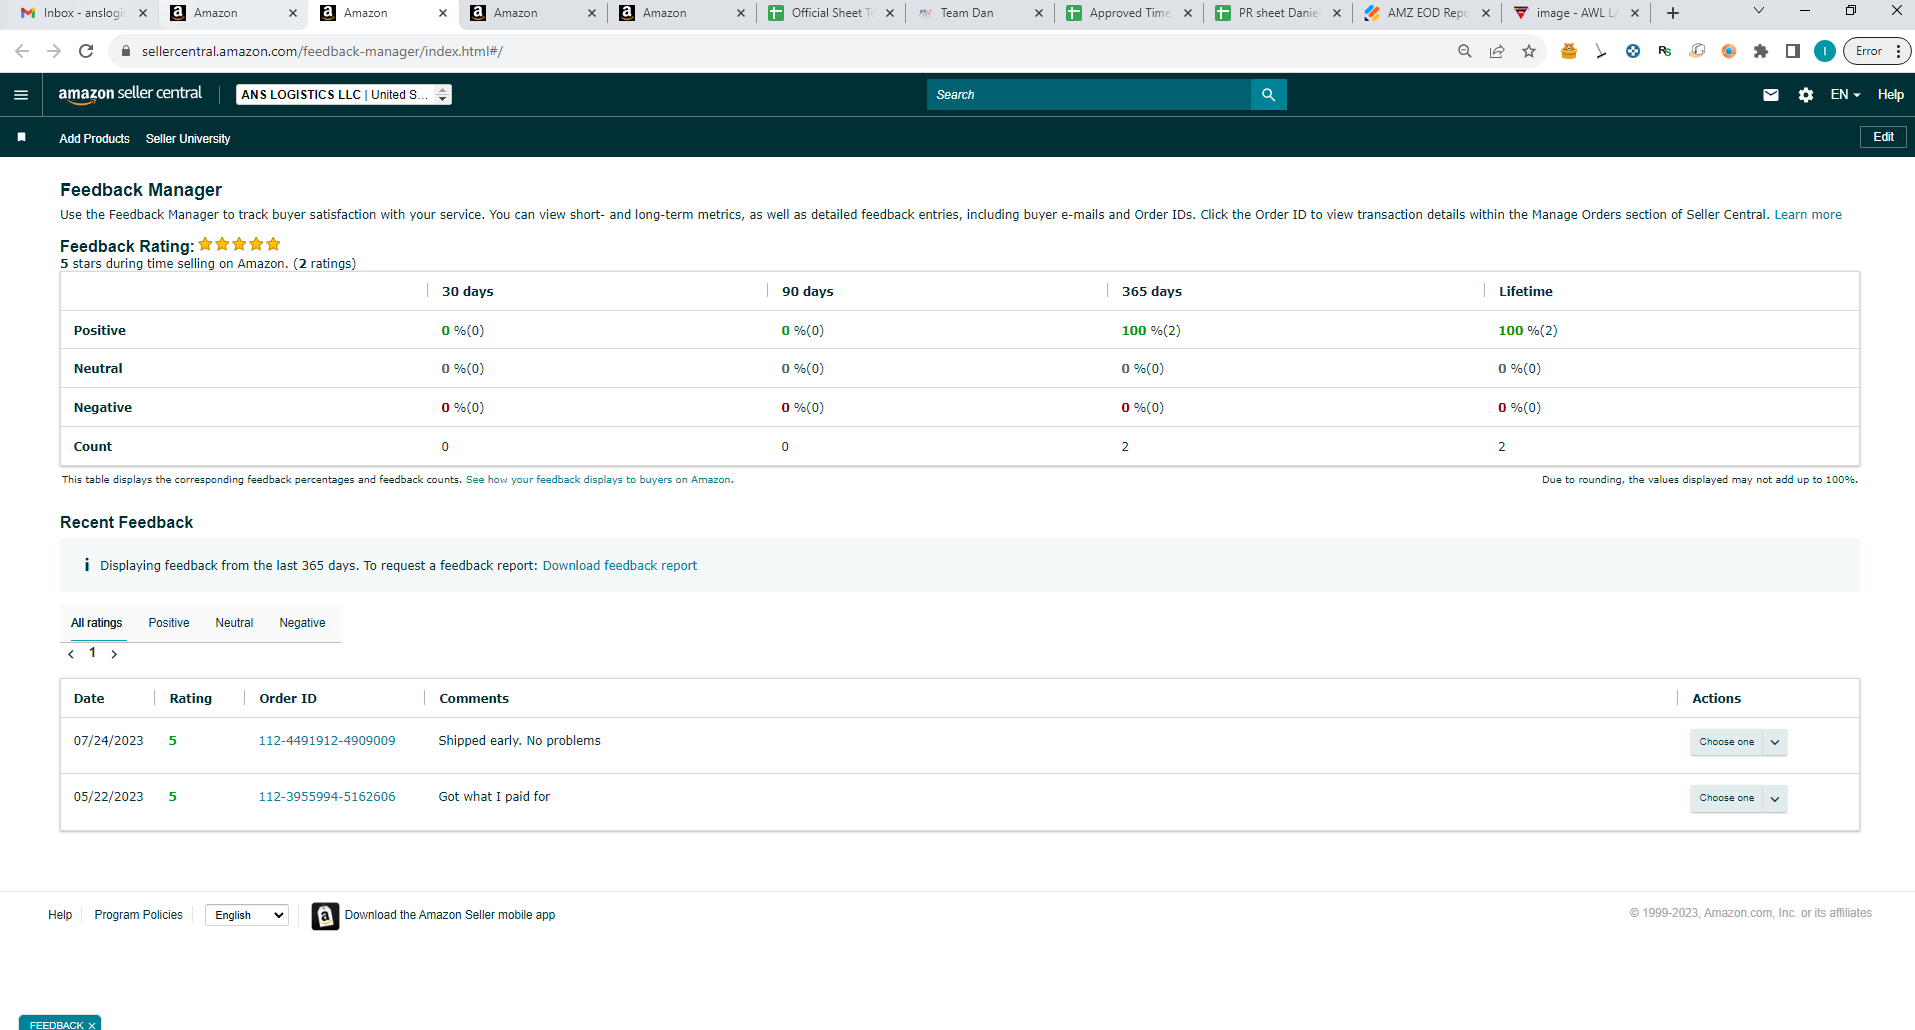The width and height of the screenshot is (1915, 1030).
Task: Switch to the Negative ratings tab
Action: pos(302,623)
